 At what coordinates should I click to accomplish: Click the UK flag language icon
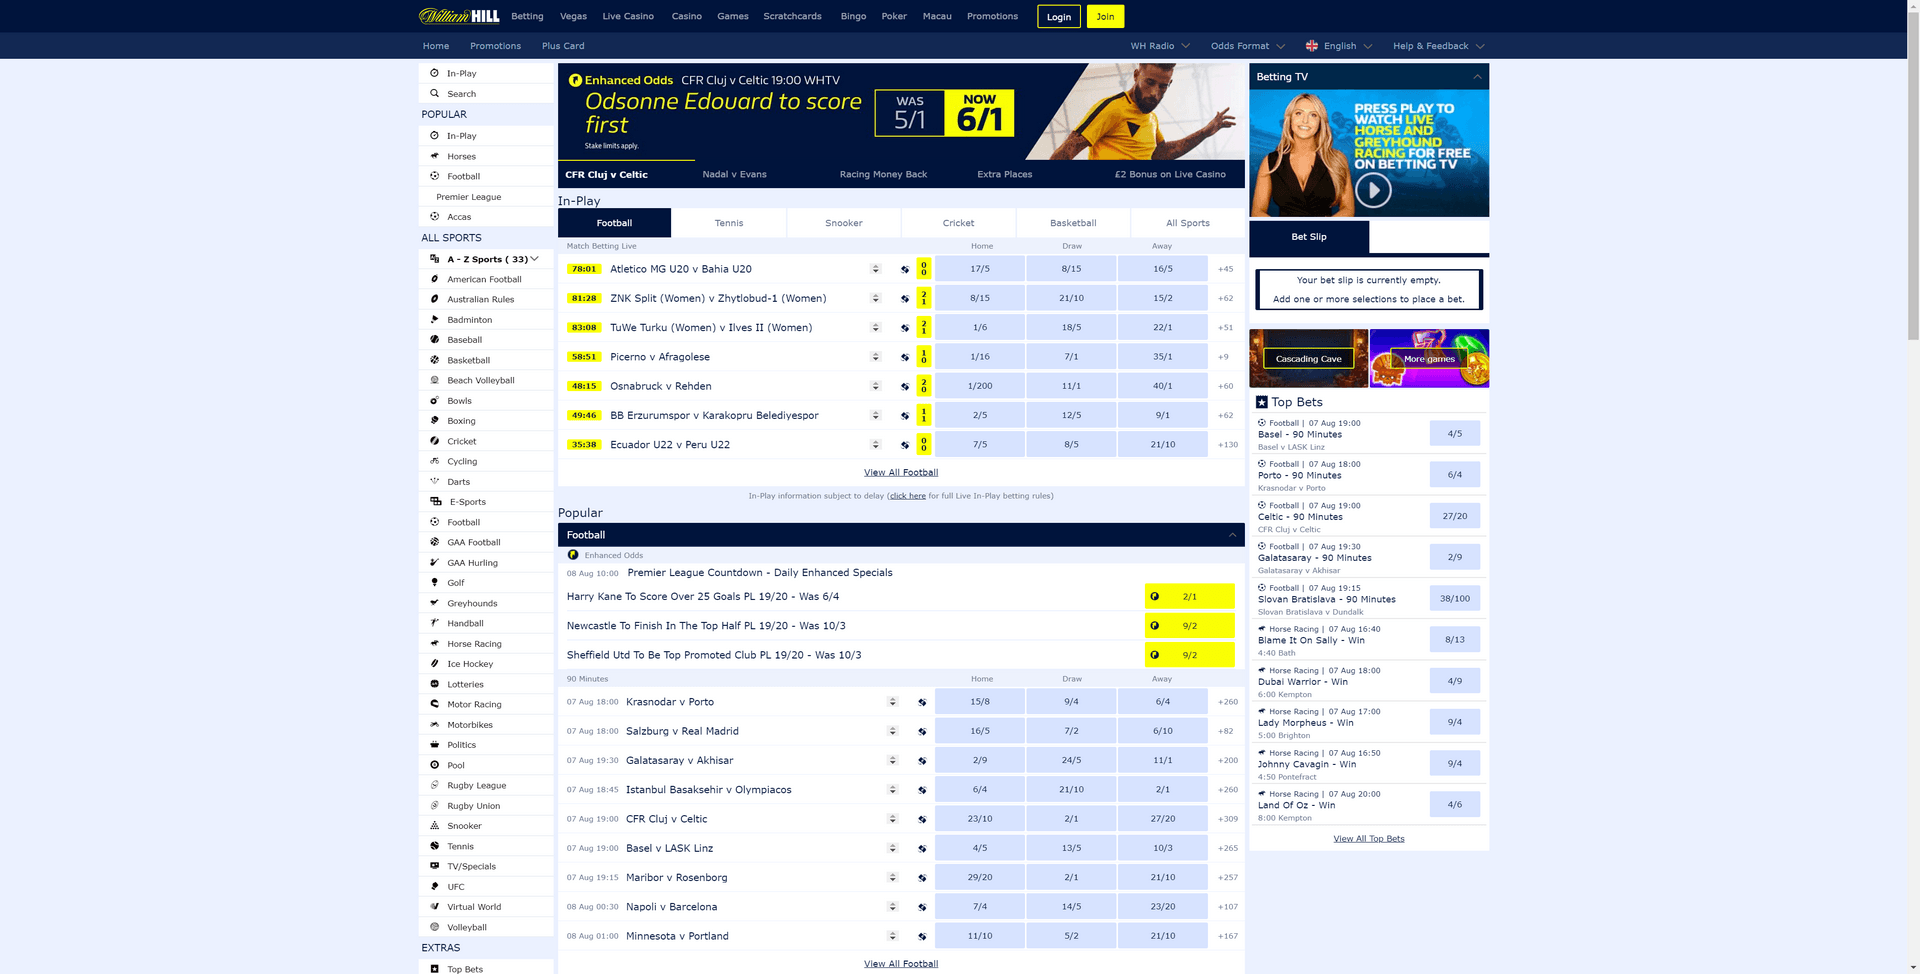click(x=1312, y=46)
